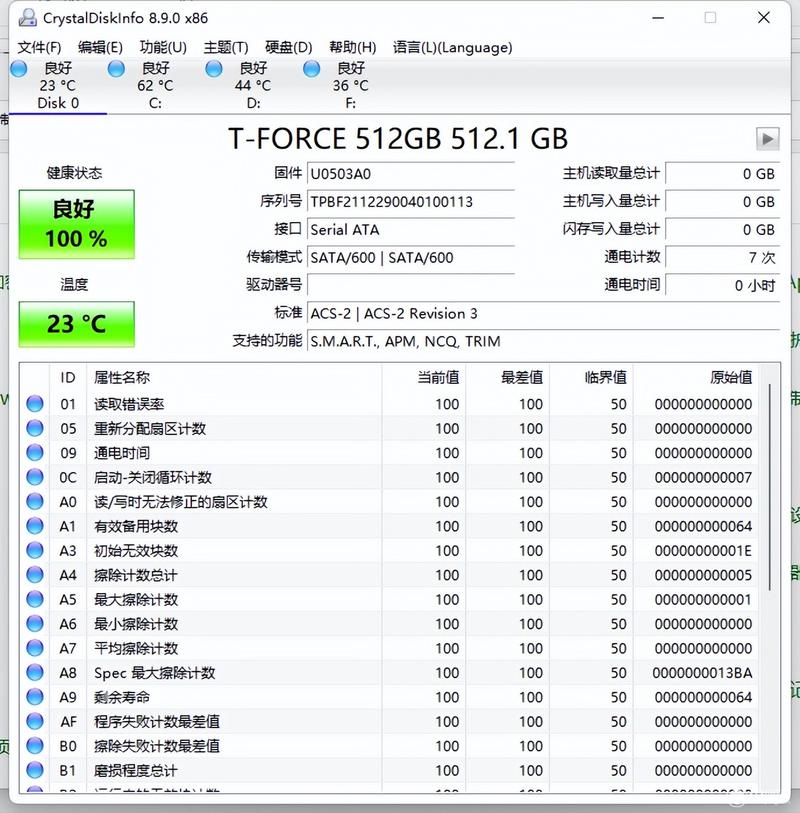Click the status orb for attribute A1 有效备用块数
This screenshot has width=800, height=813.
tap(35, 525)
